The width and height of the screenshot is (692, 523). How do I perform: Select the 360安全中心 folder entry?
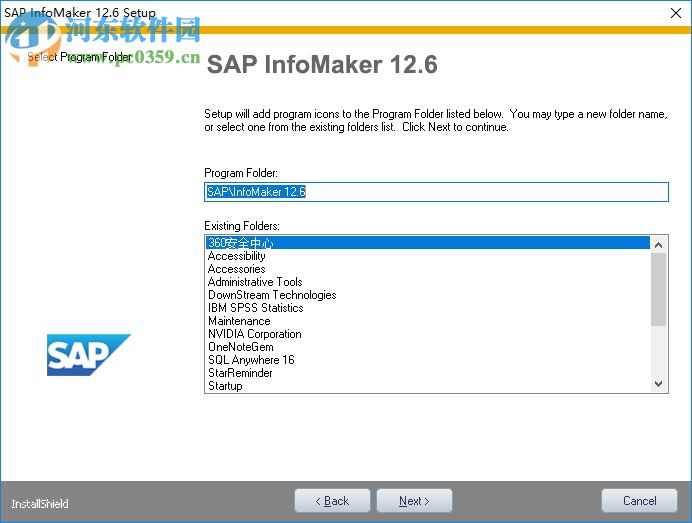coord(428,243)
